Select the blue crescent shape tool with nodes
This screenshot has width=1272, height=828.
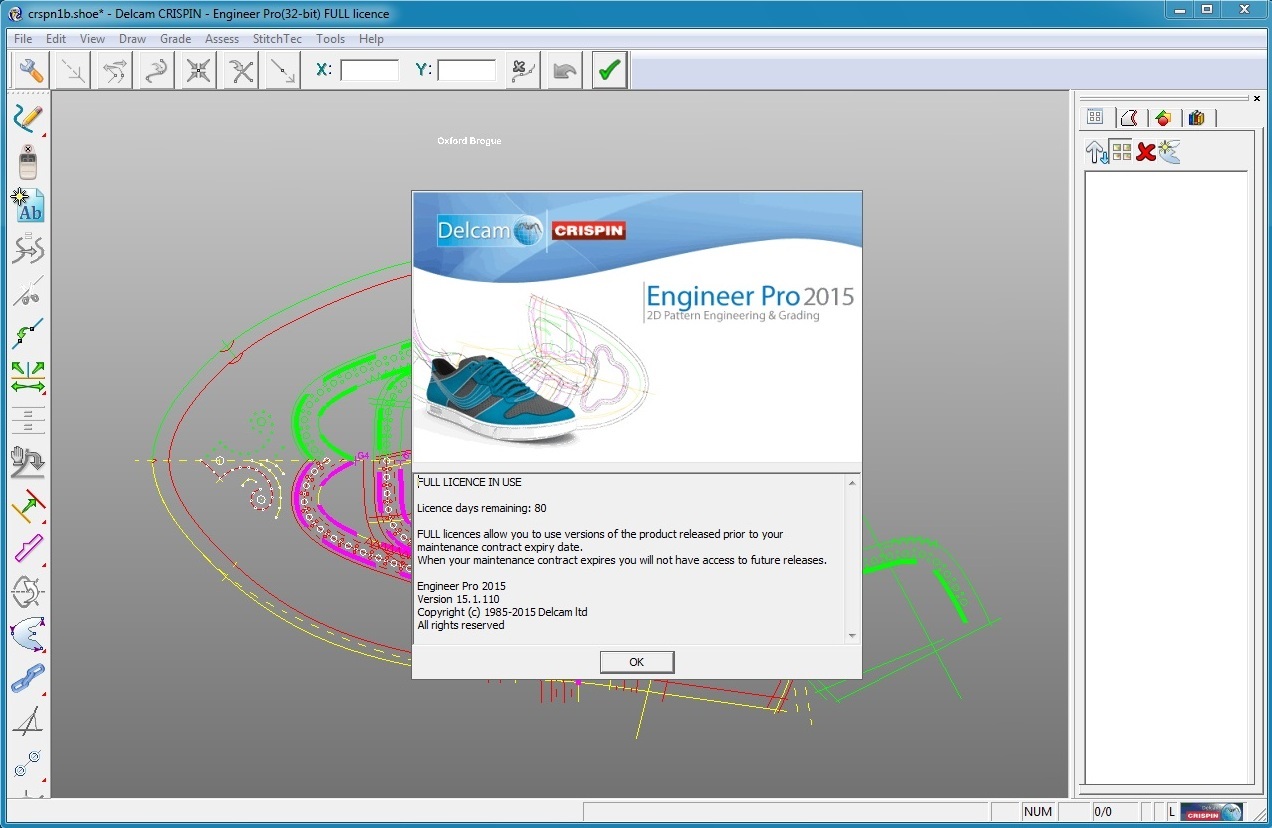pyautogui.click(x=28, y=635)
